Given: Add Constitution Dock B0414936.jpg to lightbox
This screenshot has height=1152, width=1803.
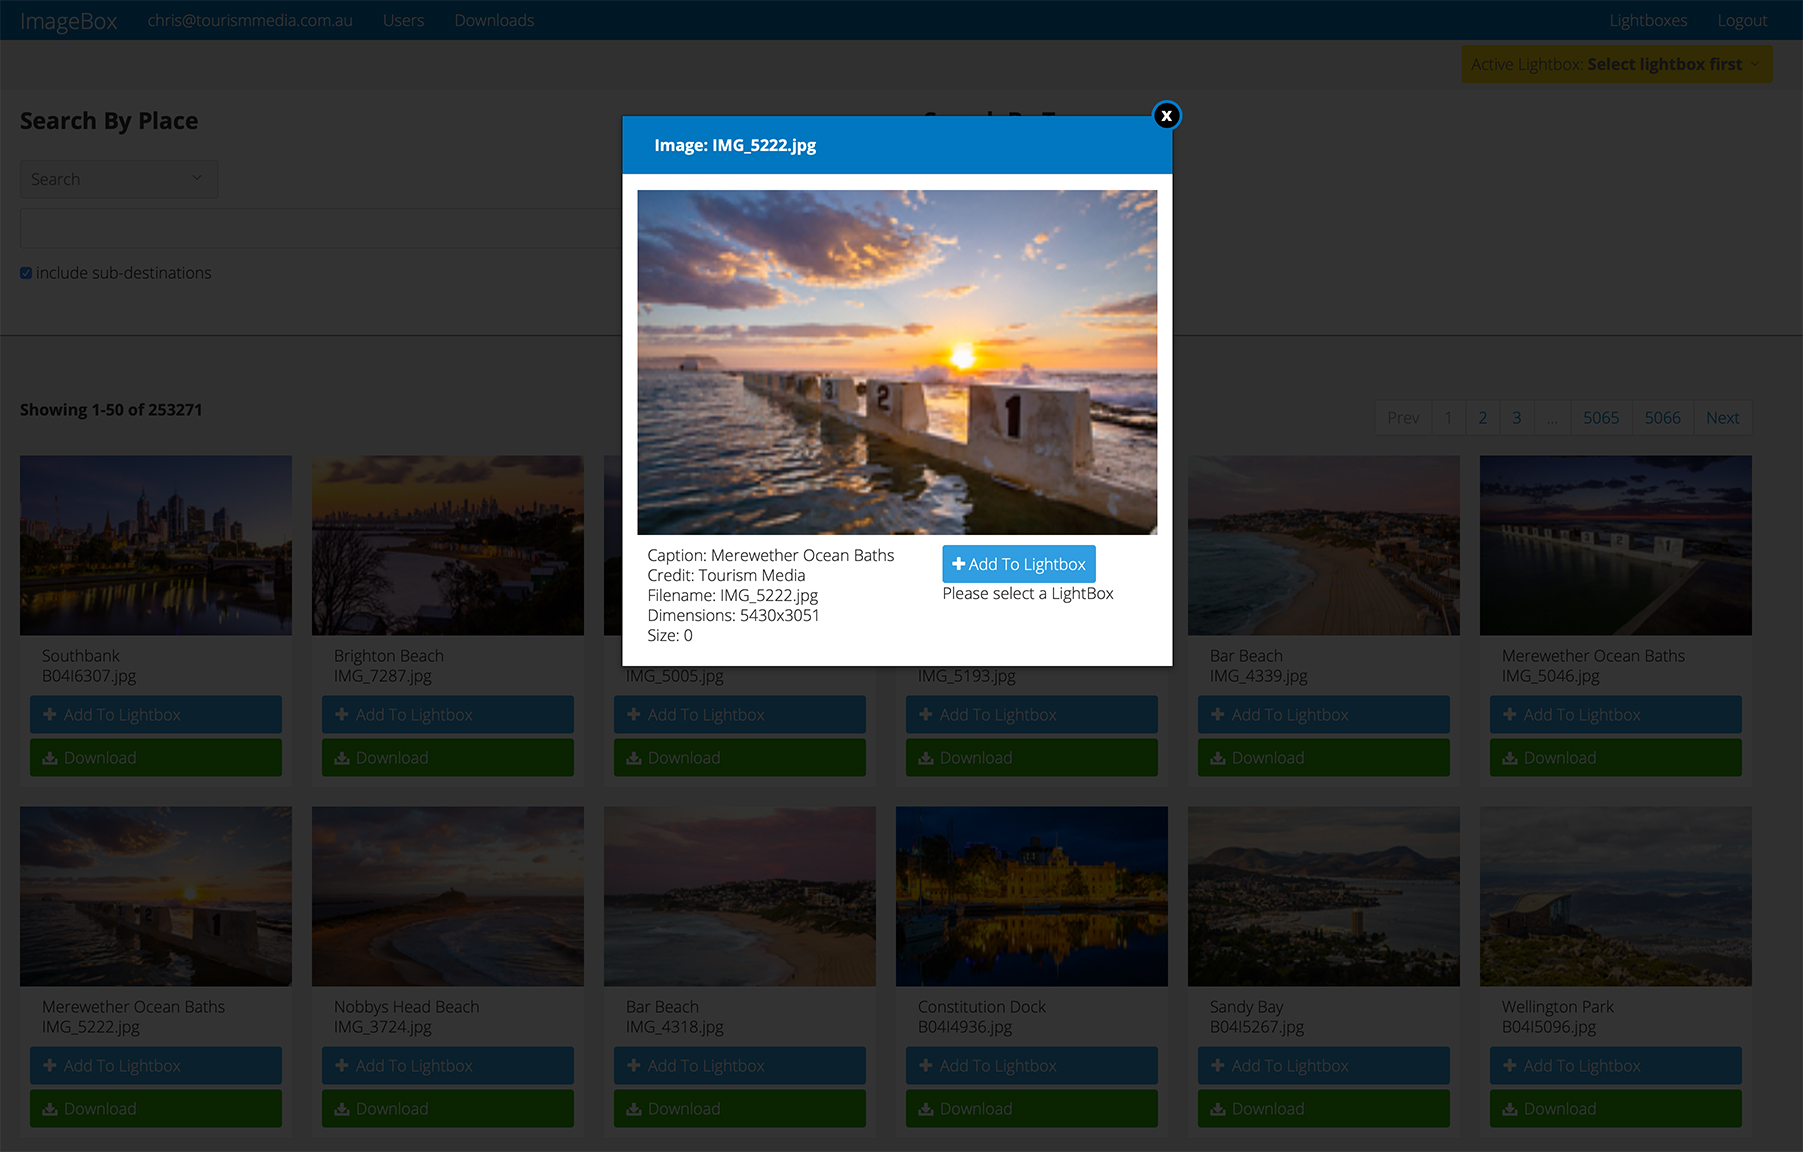Looking at the screenshot, I should (1032, 1066).
